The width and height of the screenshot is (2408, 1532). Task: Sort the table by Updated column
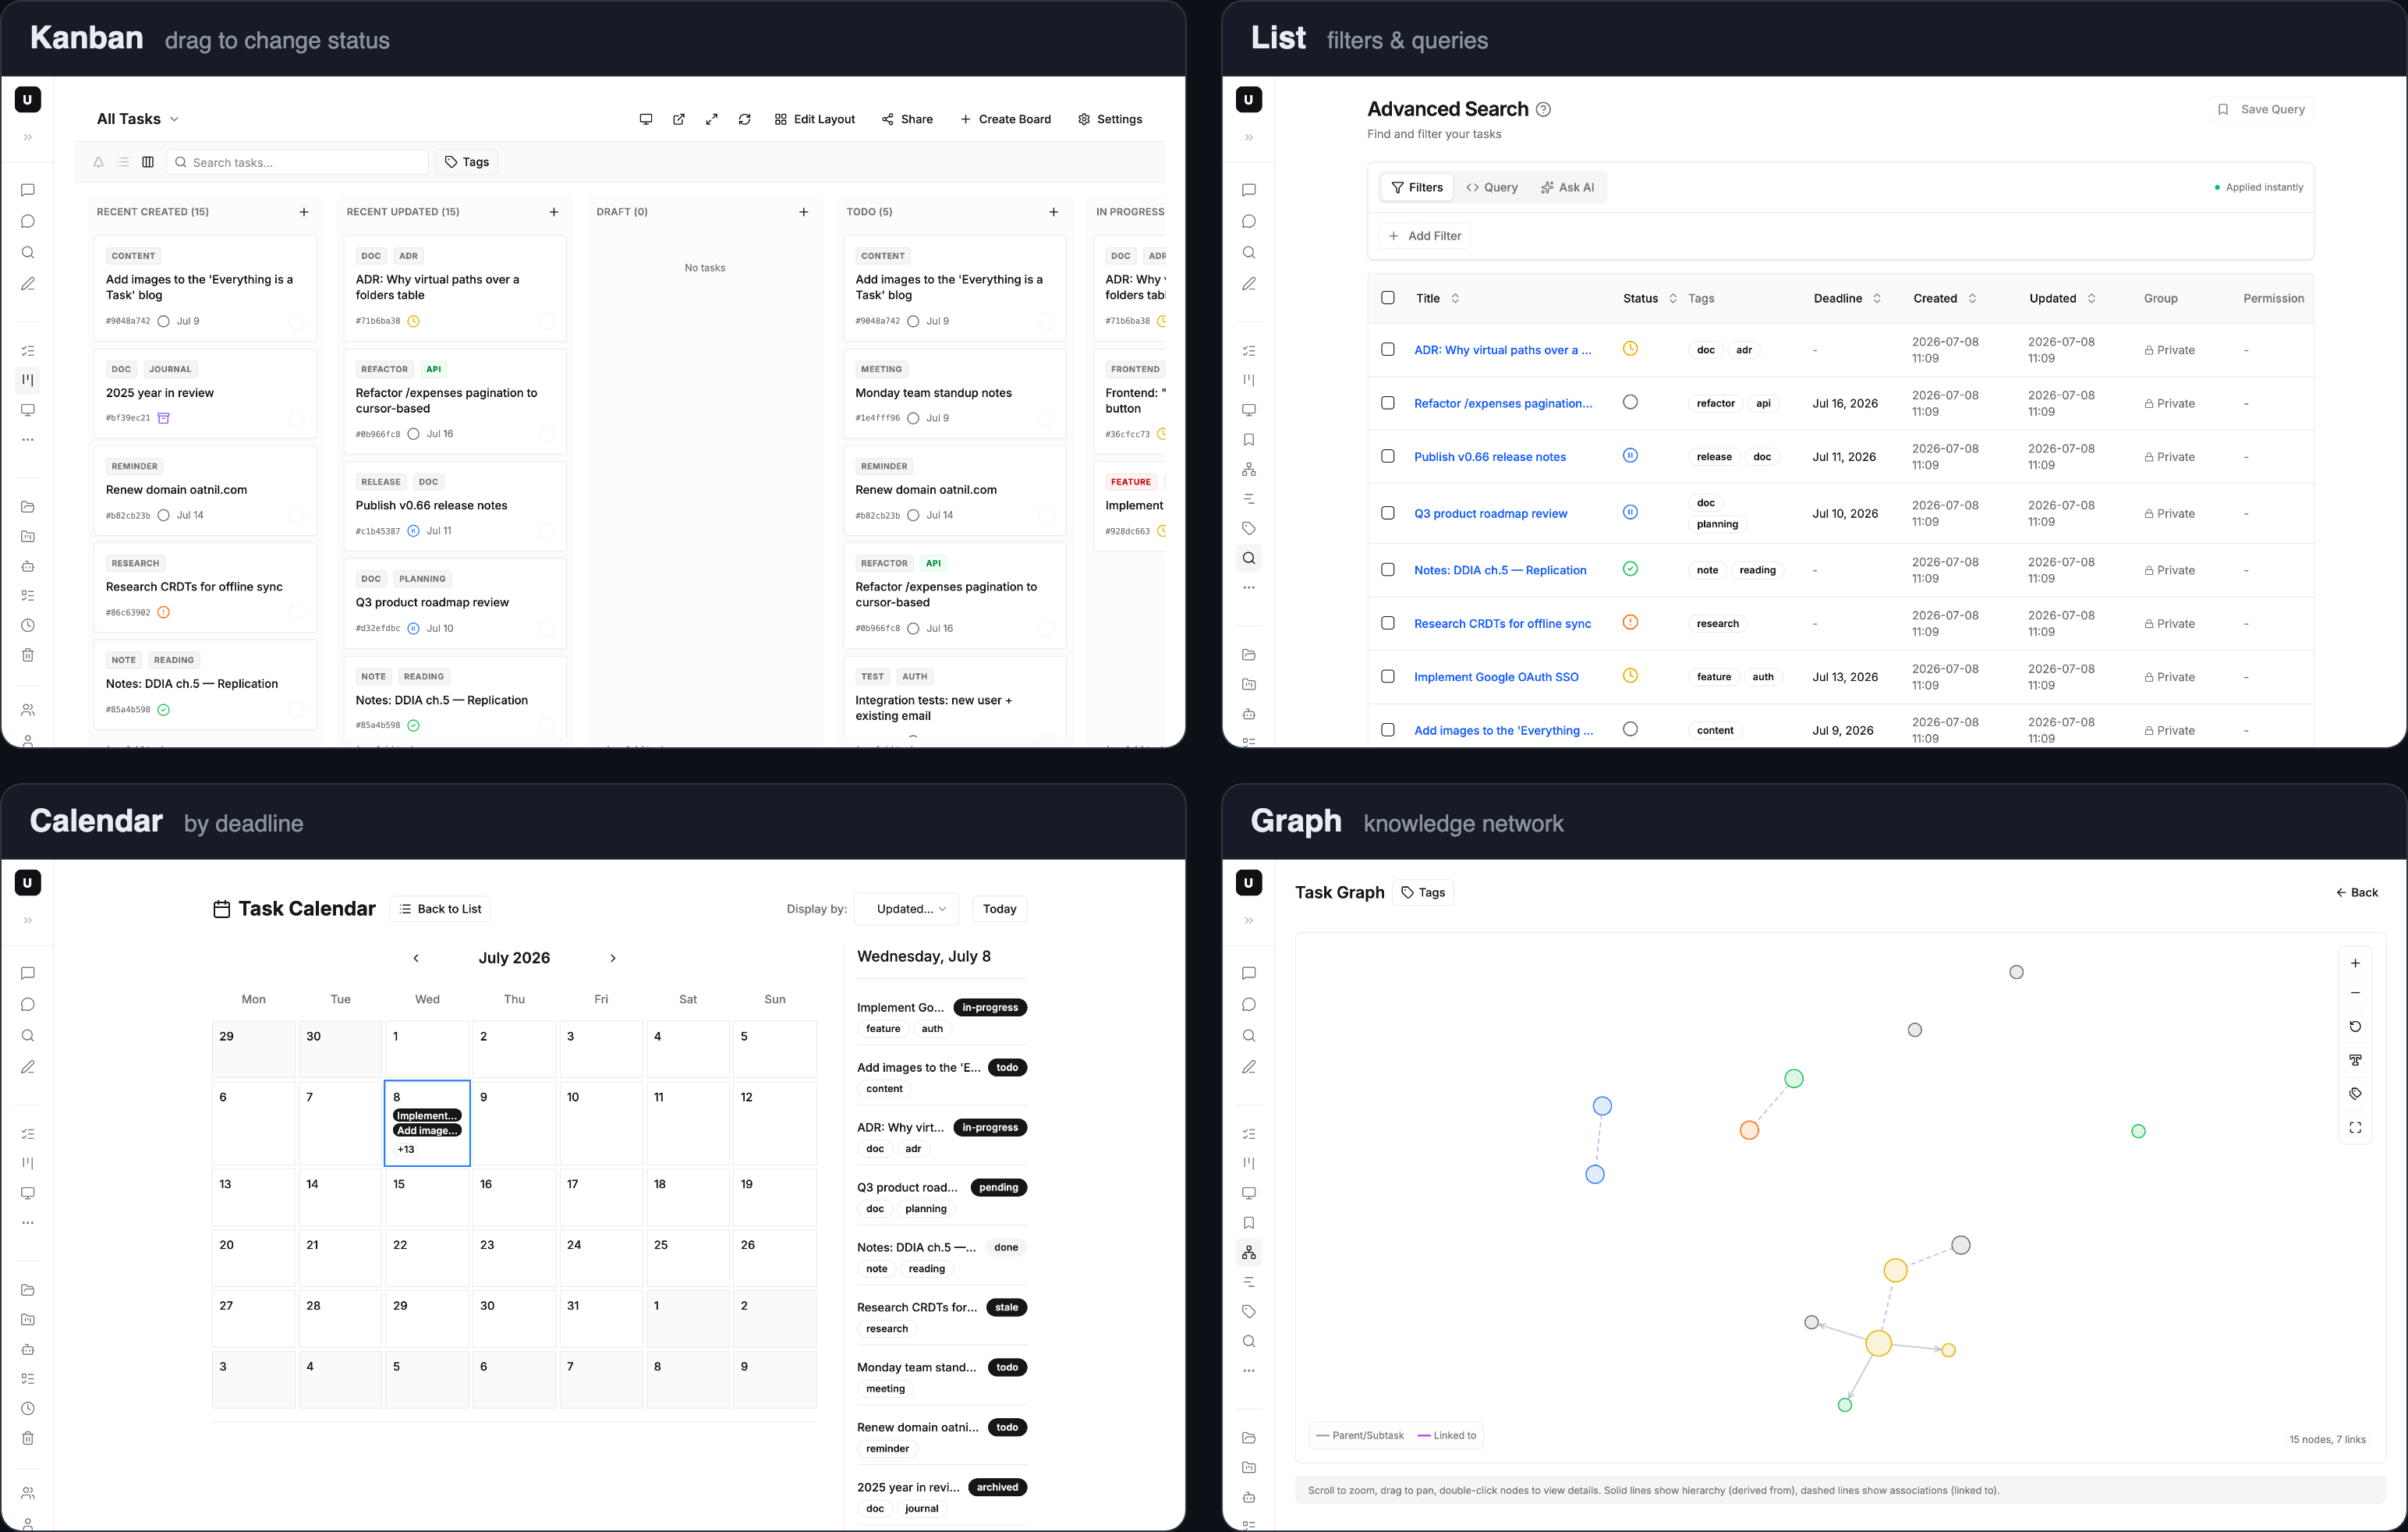[x=2063, y=298]
